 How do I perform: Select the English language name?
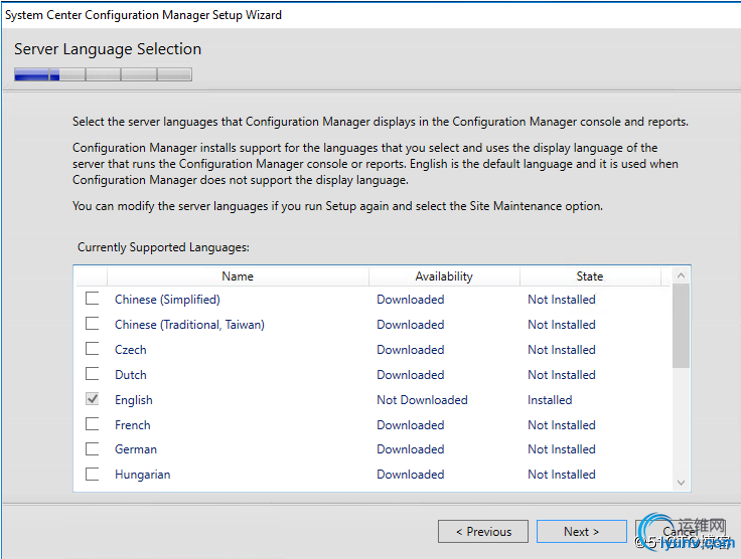[x=134, y=400]
